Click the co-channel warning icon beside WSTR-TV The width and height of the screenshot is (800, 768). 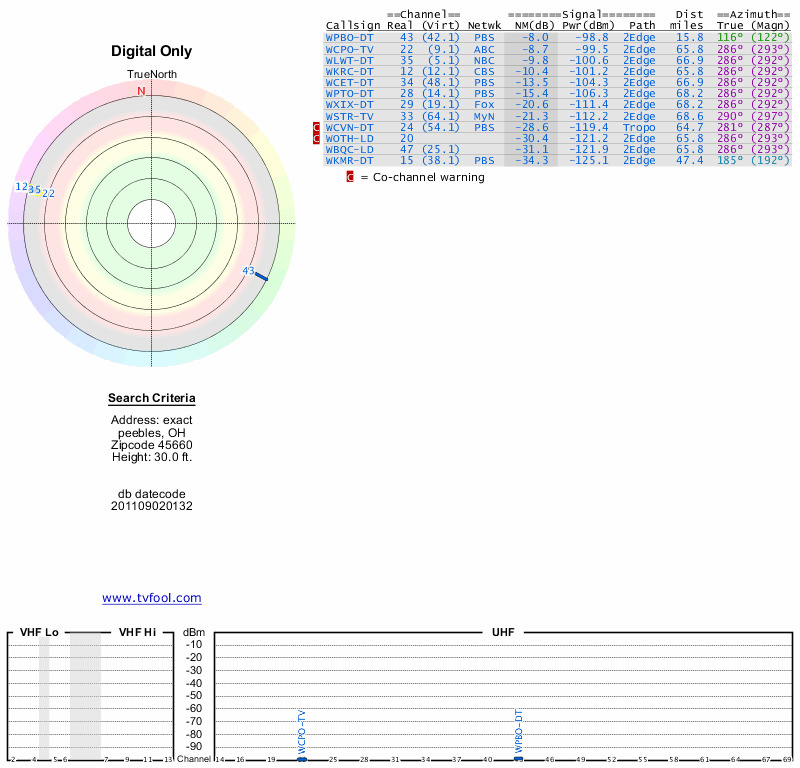[317, 127]
